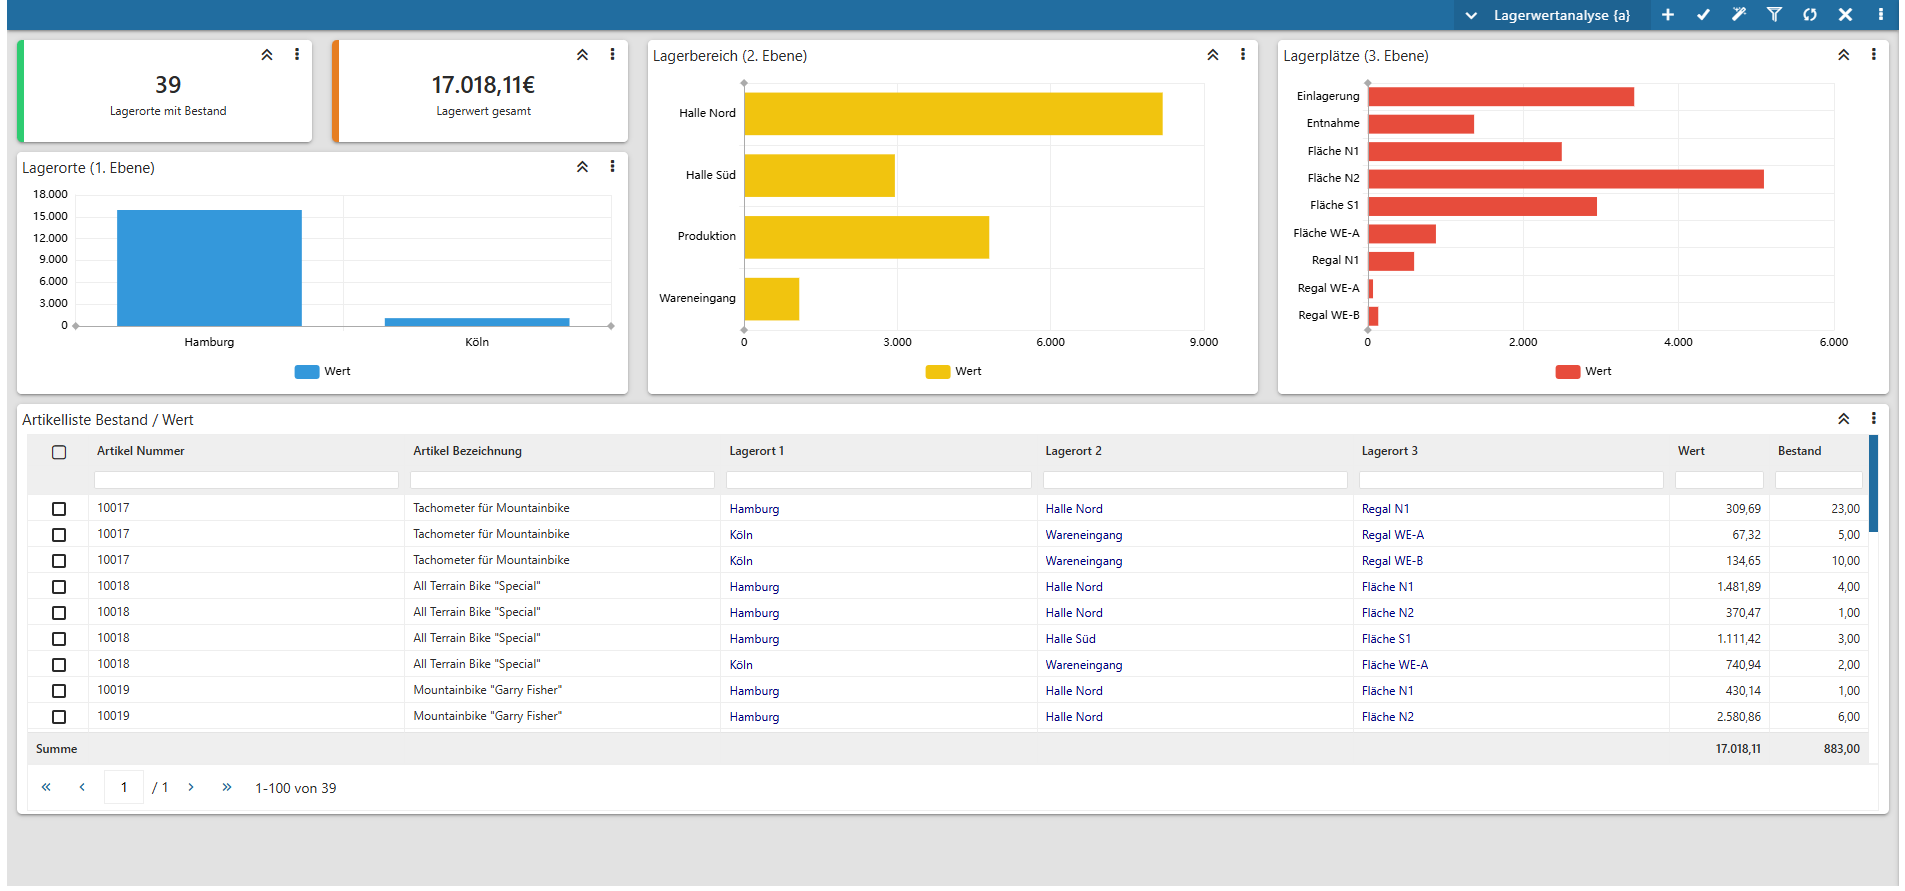Collapse the Artikelliste Bestand / Wert panel
The image size is (1905, 891).
click(1843, 419)
